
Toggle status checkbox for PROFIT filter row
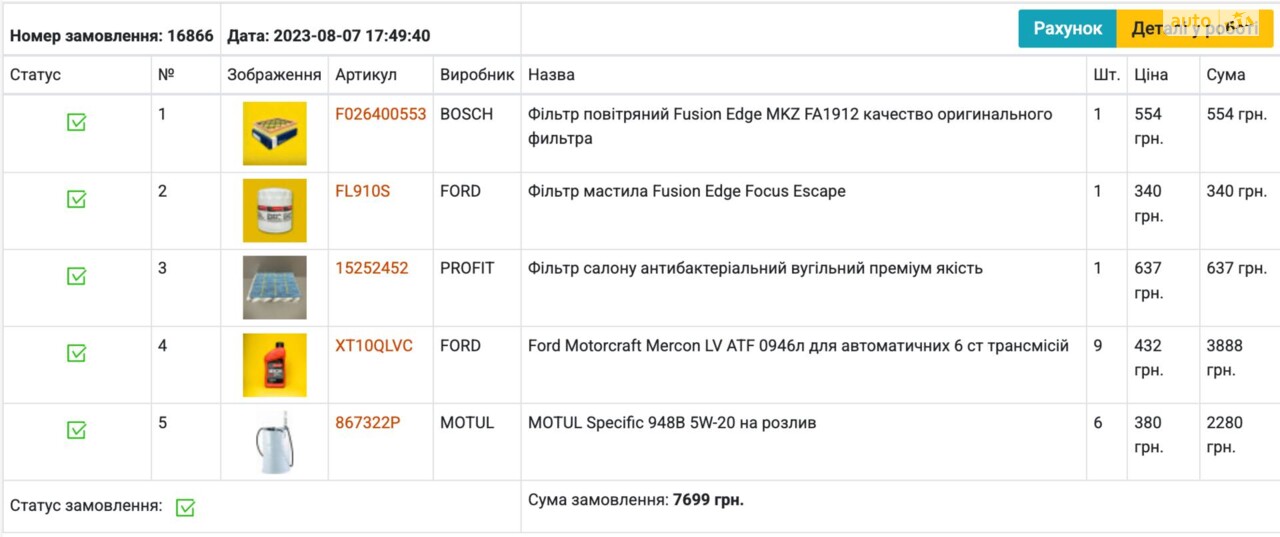click(76, 276)
